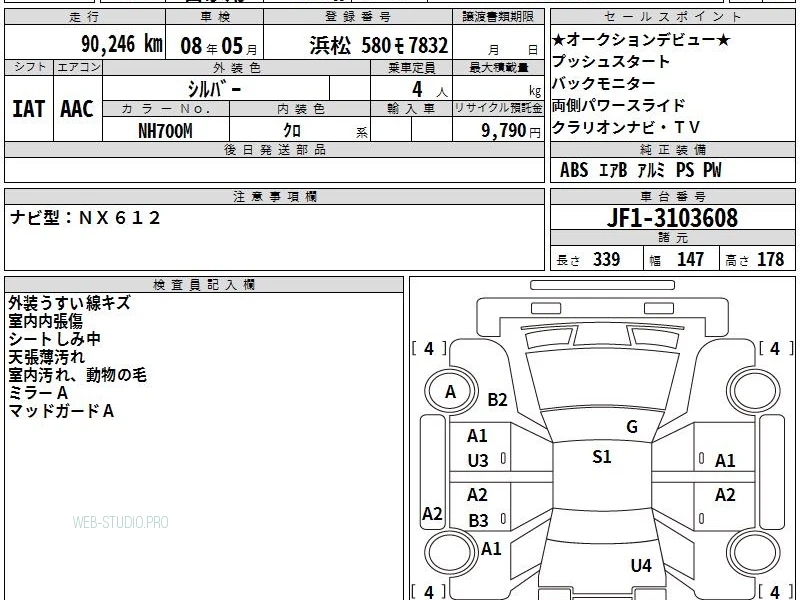This screenshot has height=600, width=800.
Task: Click the 最大積載量 header
Action: 498,67
